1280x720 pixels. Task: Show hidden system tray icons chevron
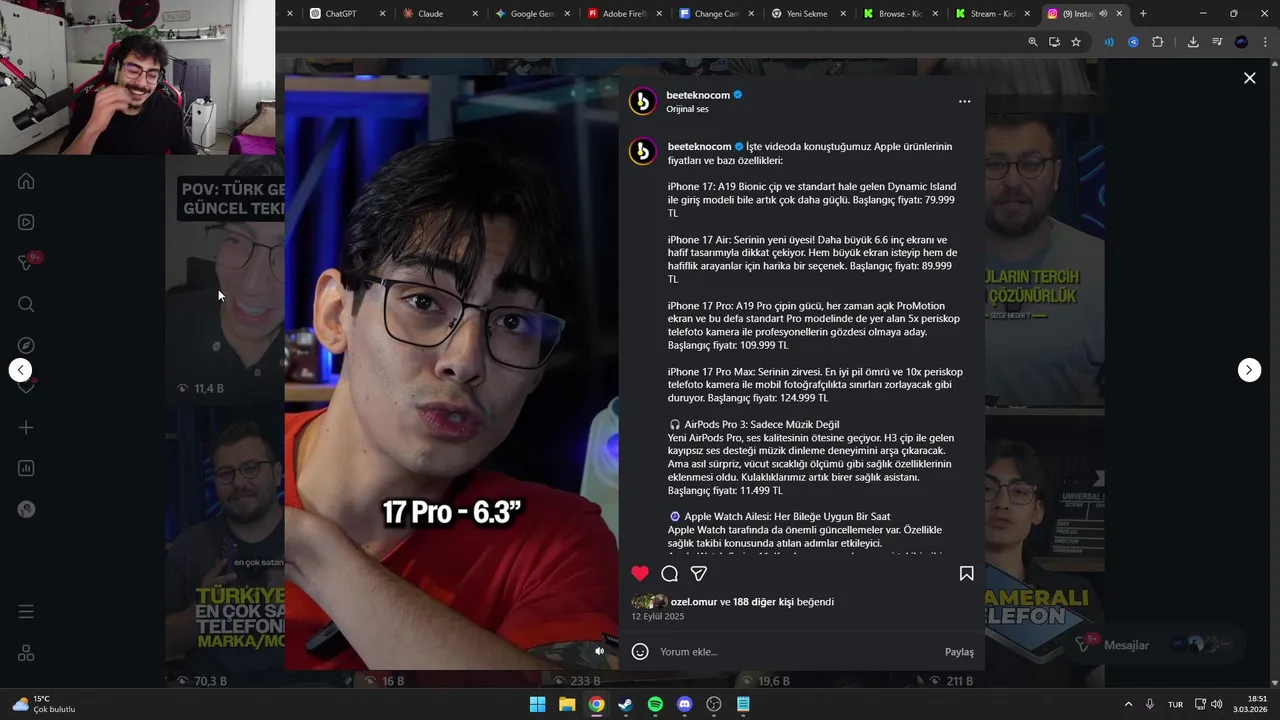(1128, 704)
